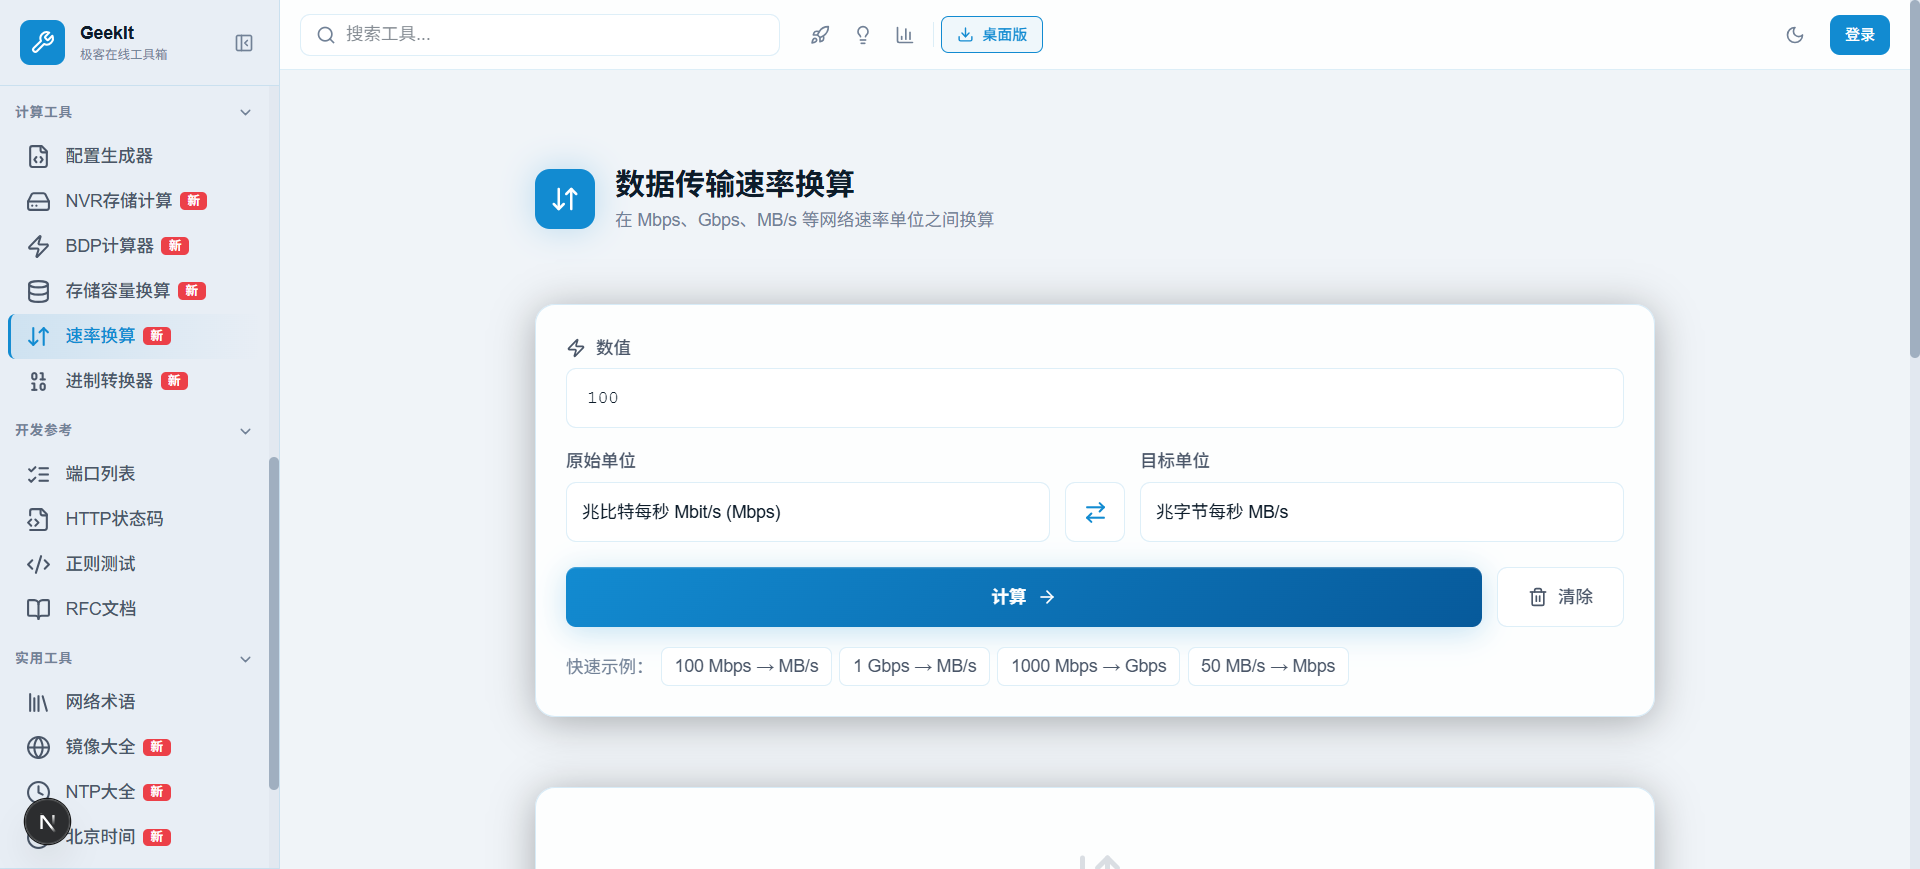Screen dimensions: 1920x869
Task: Click the lightning icon beside 数值
Action: [x=576, y=348]
